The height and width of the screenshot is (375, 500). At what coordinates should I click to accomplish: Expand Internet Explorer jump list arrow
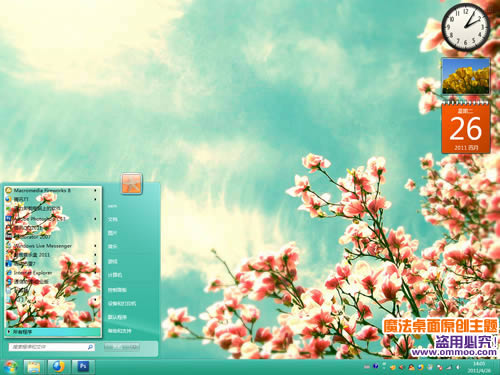(x=95, y=273)
